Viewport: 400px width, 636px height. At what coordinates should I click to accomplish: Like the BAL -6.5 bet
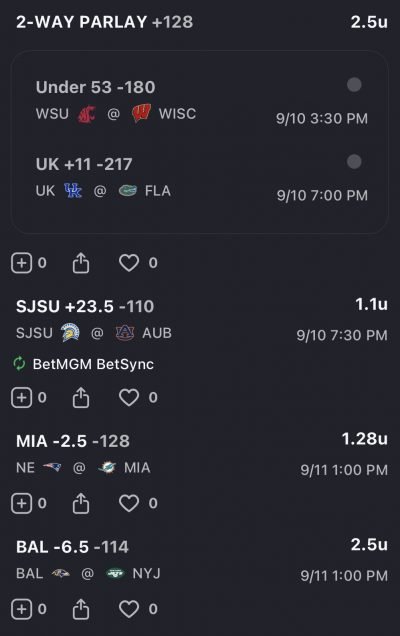pyautogui.click(x=129, y=609)
